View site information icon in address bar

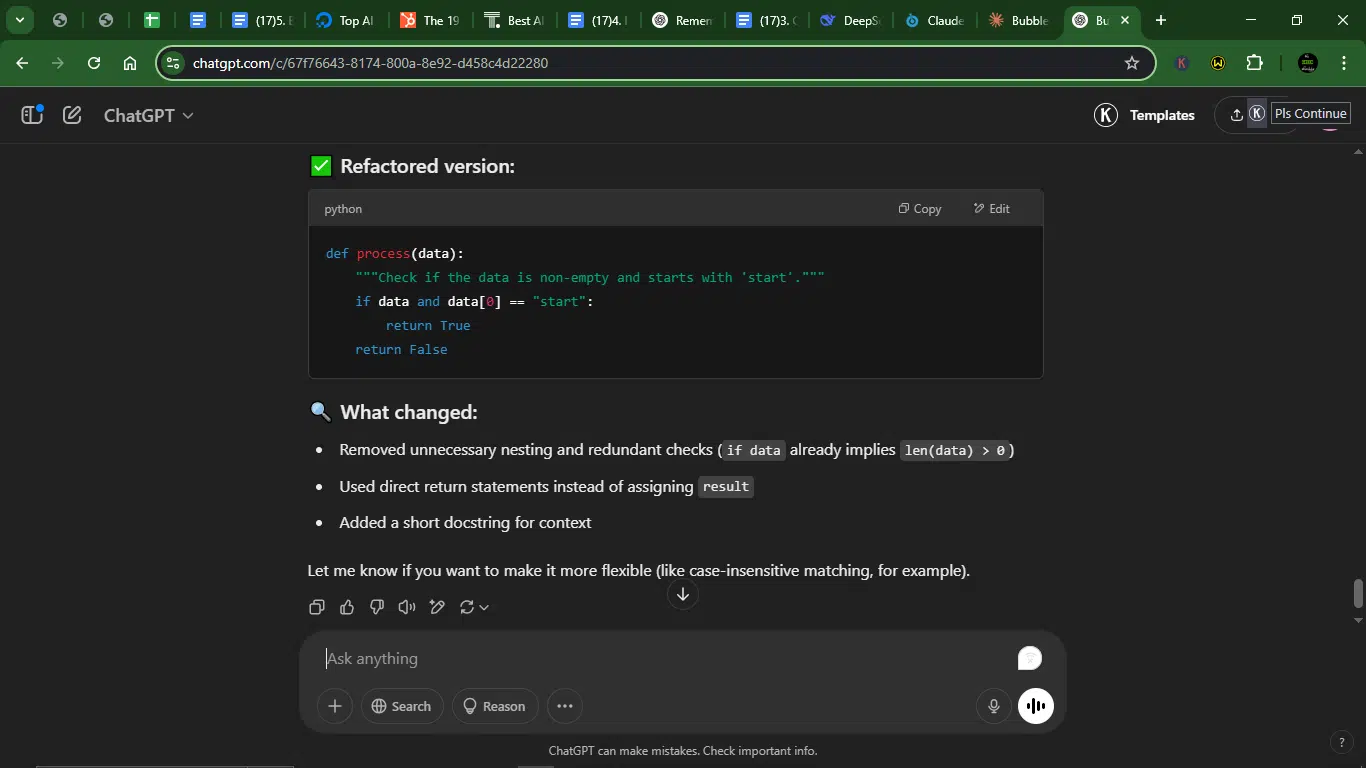(x=173, y=63)
